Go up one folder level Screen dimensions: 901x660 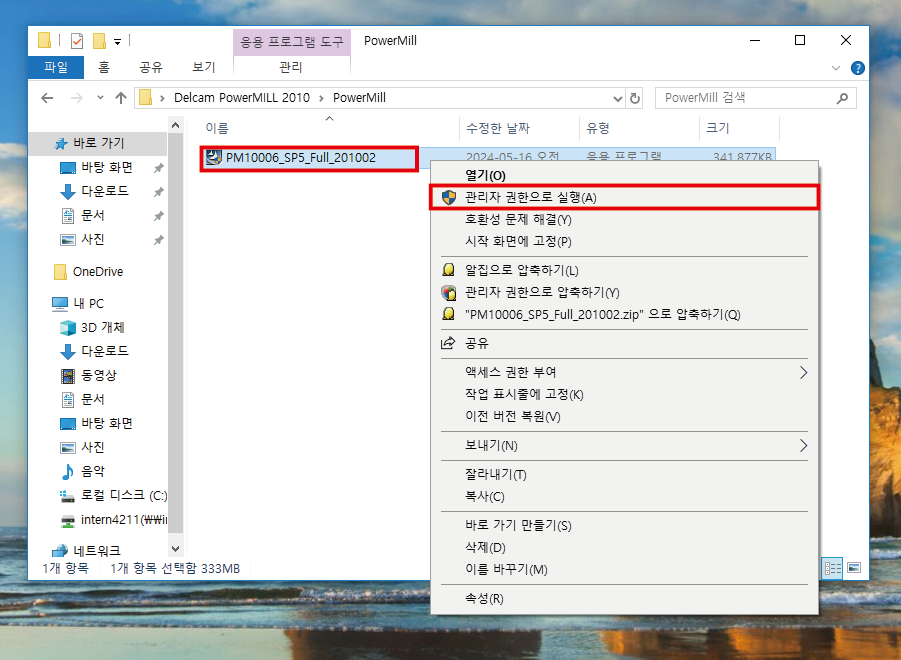click(x=121, y=98)
